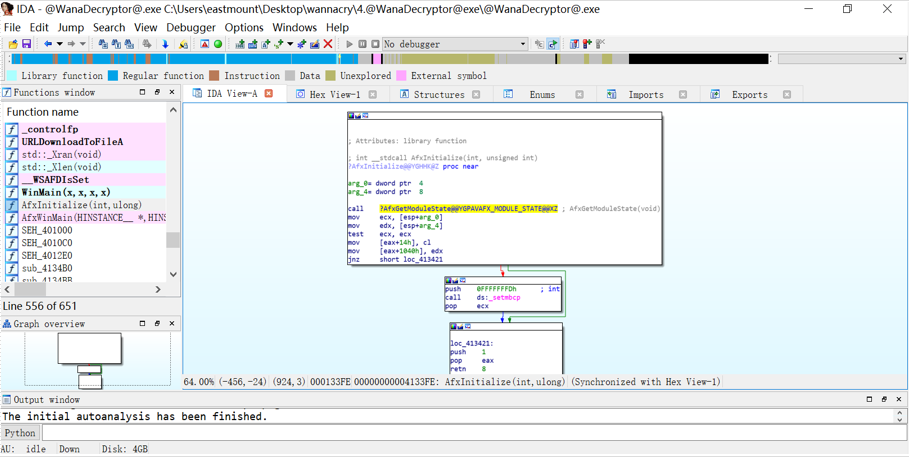Viewport: 909px width, 457px height.
Task: Close the Imports tab
Action: pyautogui.click(x=683, y=95)
